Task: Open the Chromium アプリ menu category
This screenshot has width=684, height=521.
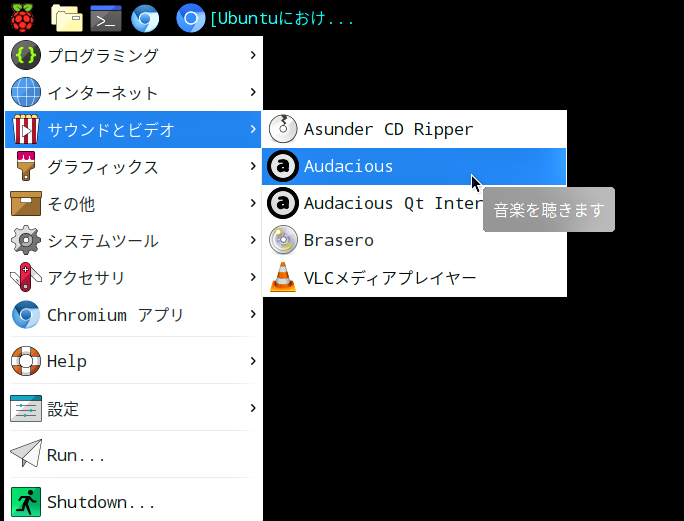Action: 133,314
